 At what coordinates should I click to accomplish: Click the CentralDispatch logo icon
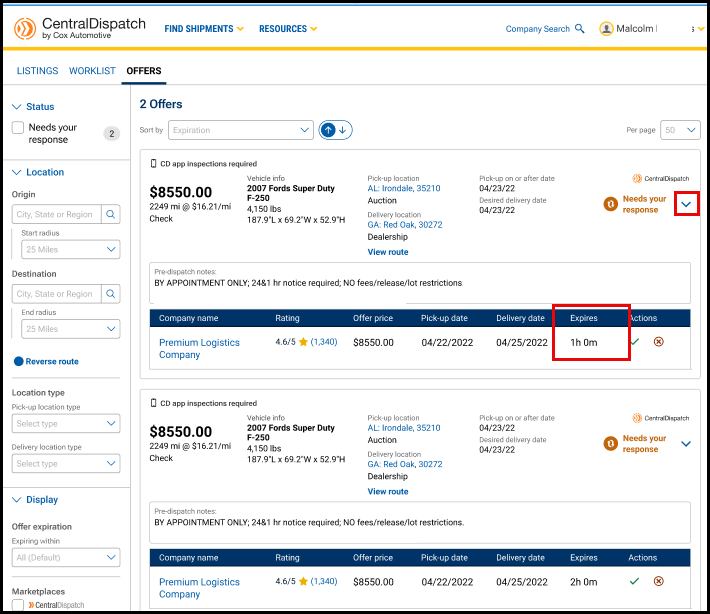click(25, 29)
